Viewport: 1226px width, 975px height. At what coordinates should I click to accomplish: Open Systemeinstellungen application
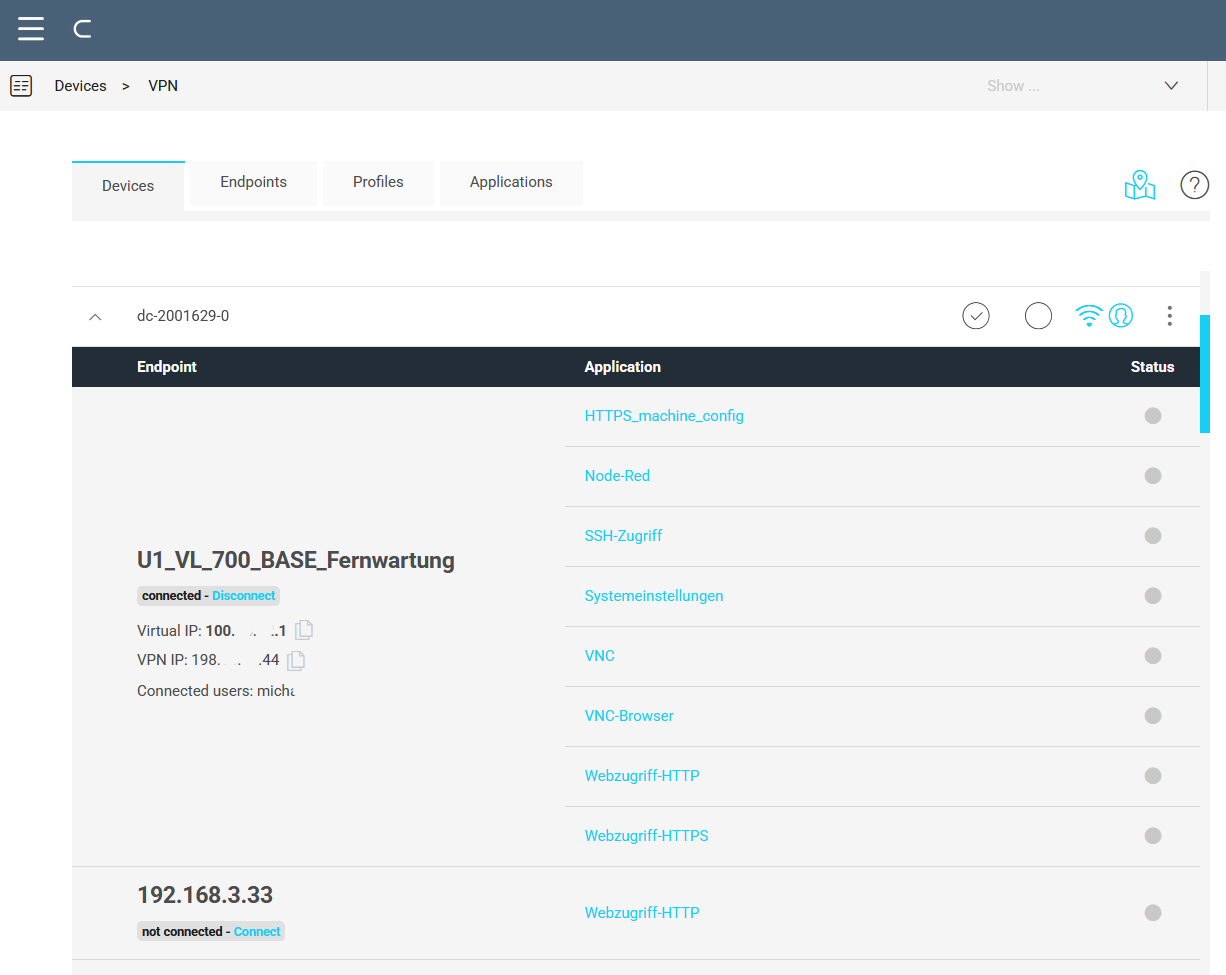pos(654,596)
